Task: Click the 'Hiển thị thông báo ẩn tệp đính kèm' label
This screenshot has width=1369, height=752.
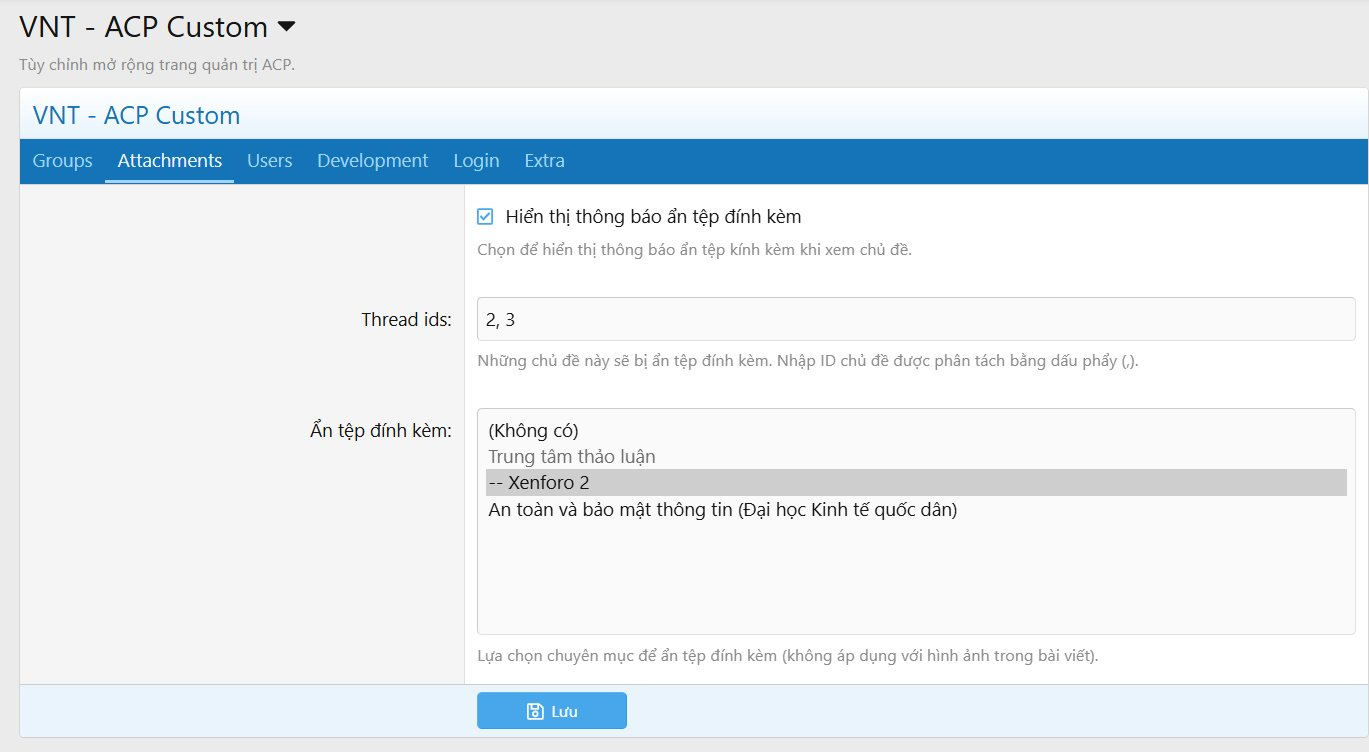Action: tap(654, 216)
